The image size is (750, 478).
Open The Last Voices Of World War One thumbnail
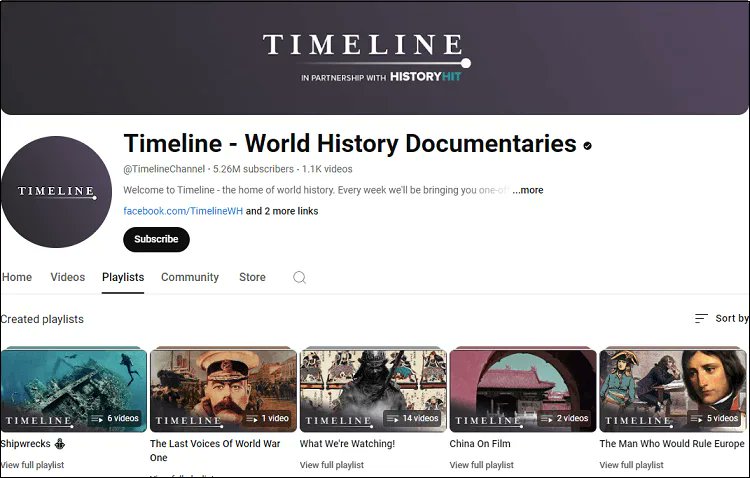coord(223,389)
